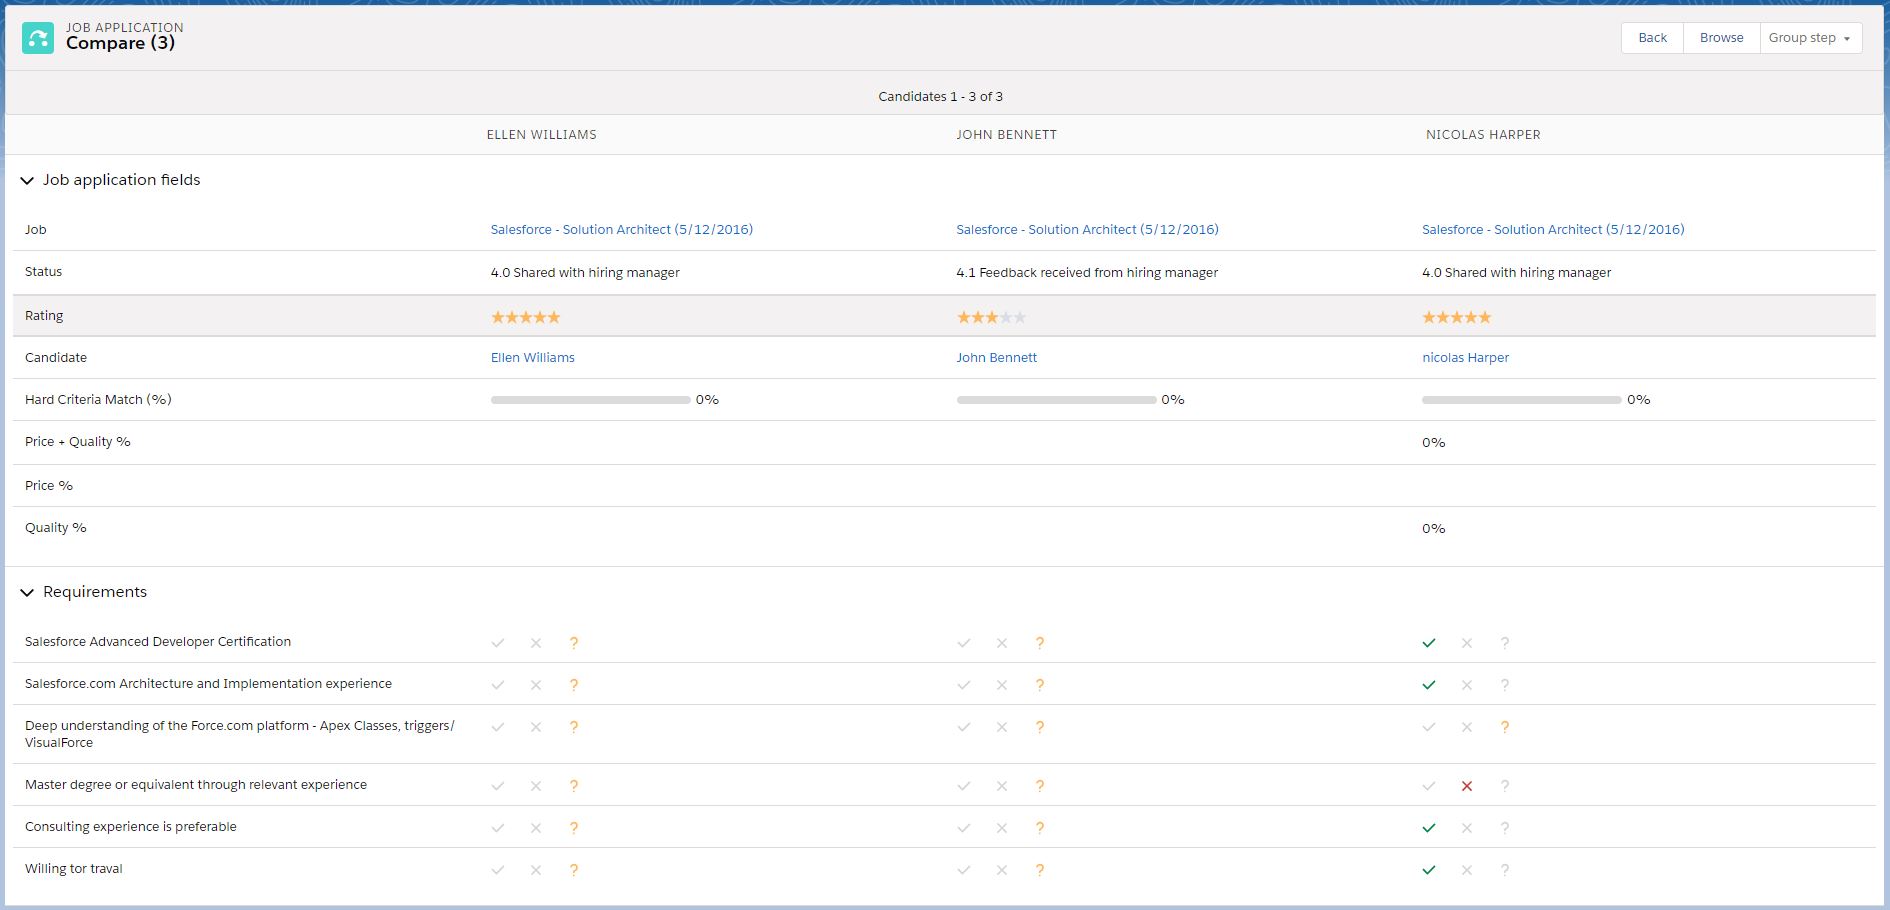This screenshot has height=910, width=1890.
Task: Set Willing to travel unknown for John Bennett
Action: [1040, 870]
